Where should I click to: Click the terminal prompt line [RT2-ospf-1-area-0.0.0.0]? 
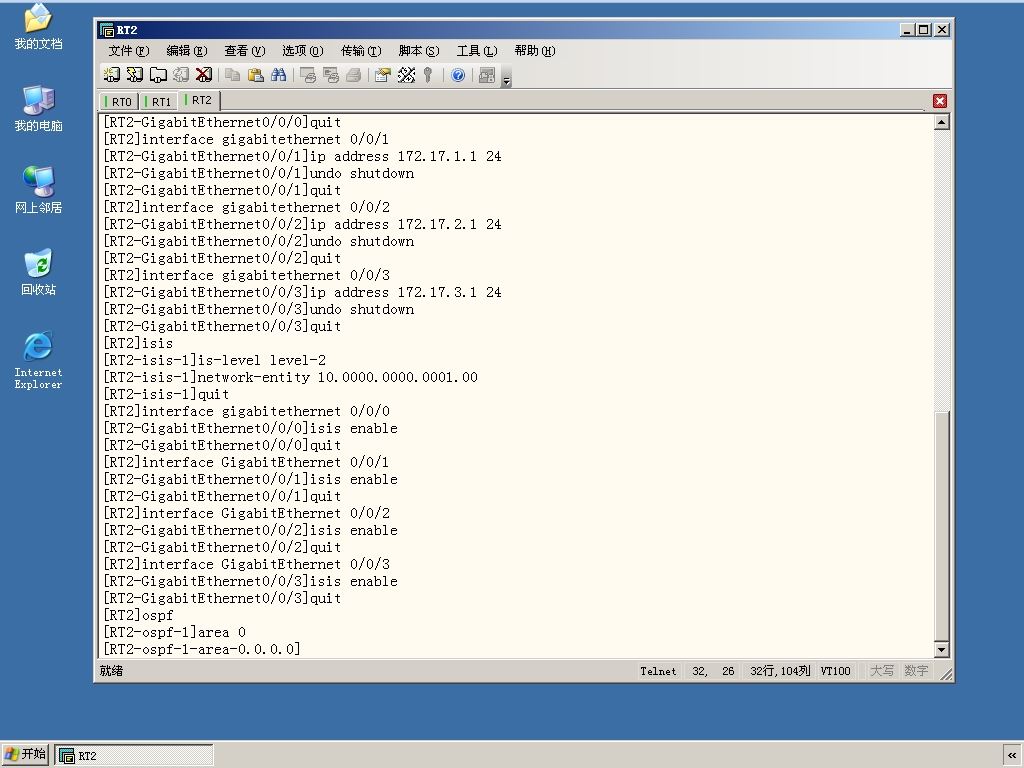202,649
